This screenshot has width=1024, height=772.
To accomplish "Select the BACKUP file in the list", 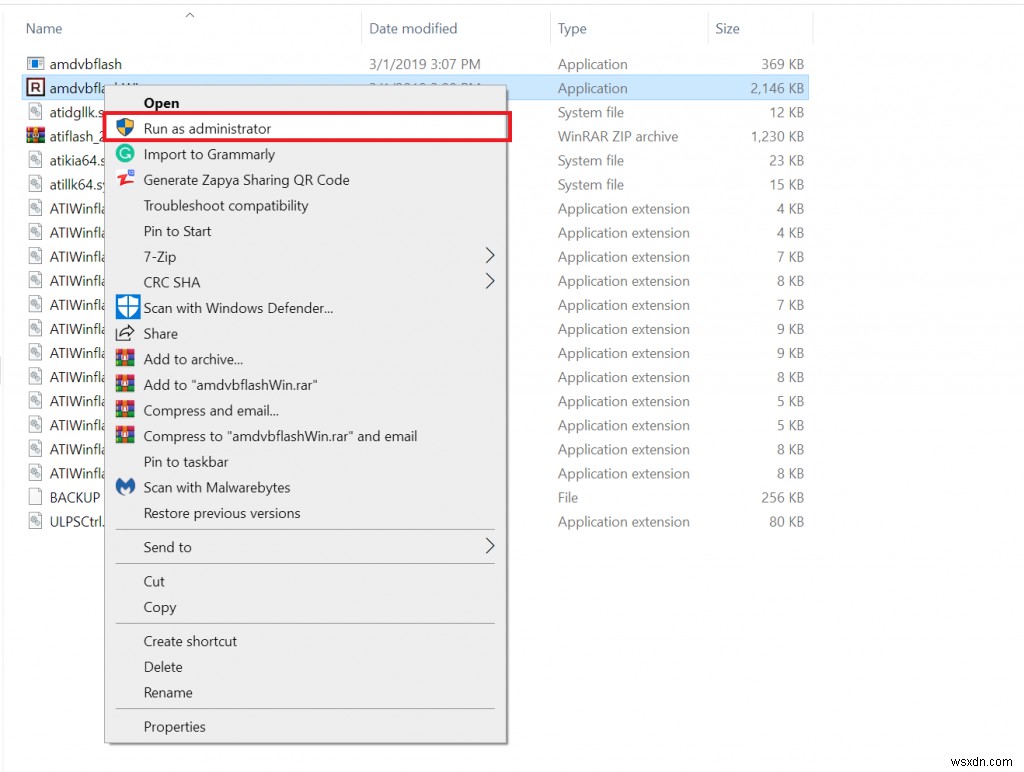I will click(70, 497).
